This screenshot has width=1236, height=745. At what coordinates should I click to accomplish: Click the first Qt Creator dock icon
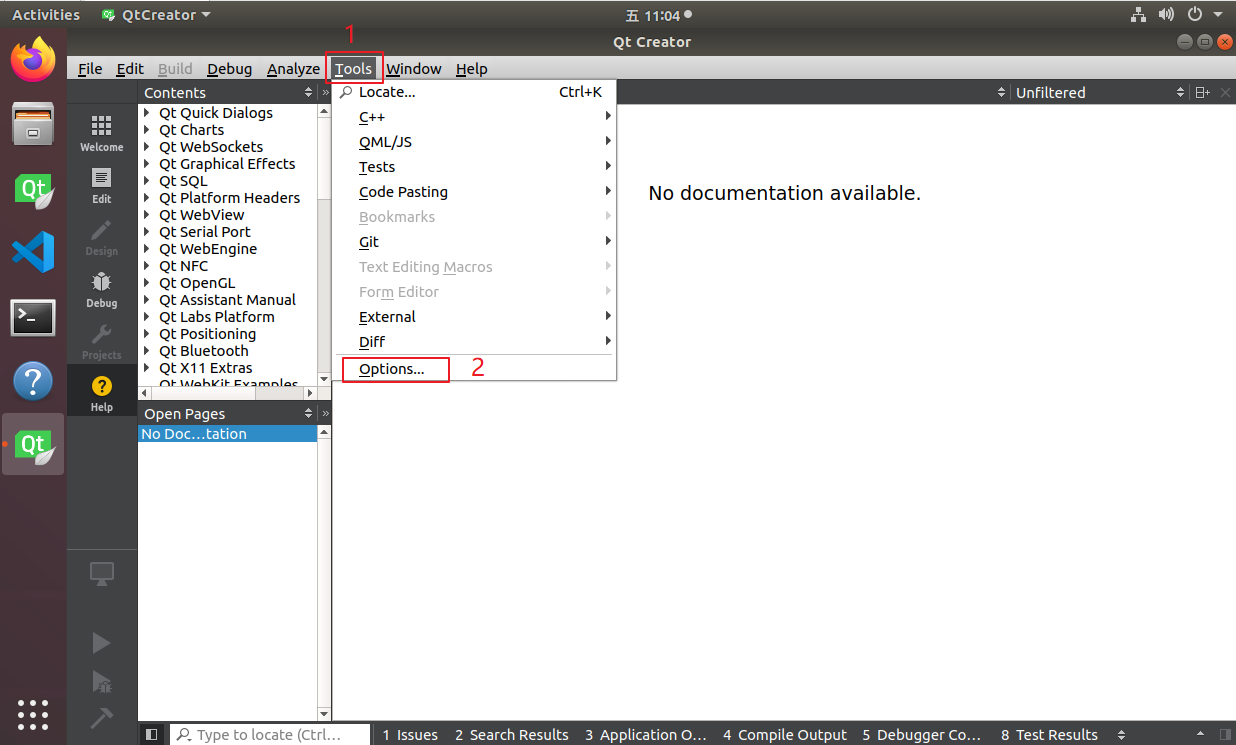click(x=33, y=188)
